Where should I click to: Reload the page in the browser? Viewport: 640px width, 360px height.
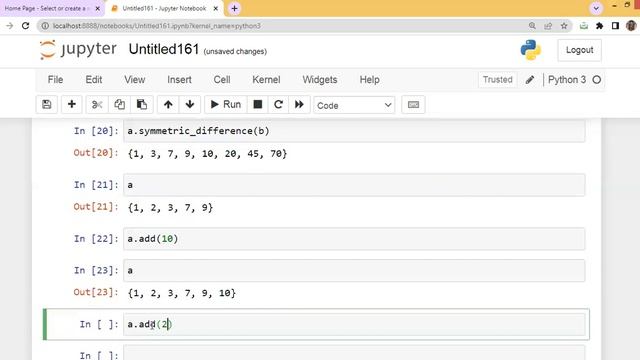coord(25,26)
